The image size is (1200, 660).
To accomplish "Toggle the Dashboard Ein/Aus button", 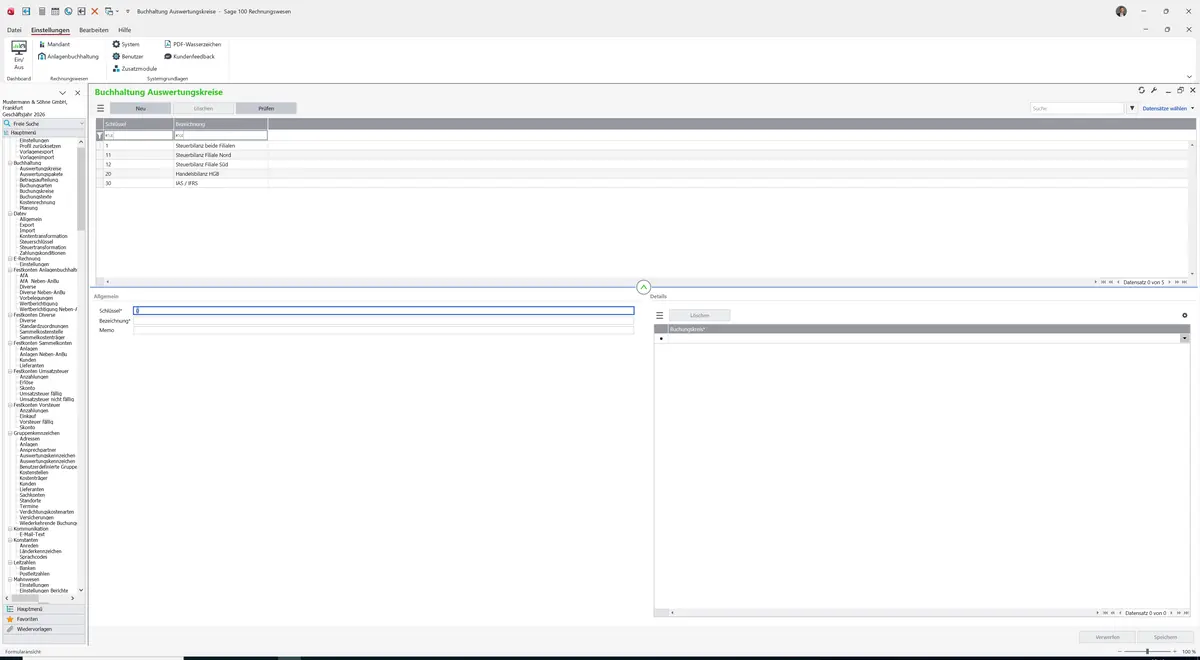I will (x=19, y=55).
